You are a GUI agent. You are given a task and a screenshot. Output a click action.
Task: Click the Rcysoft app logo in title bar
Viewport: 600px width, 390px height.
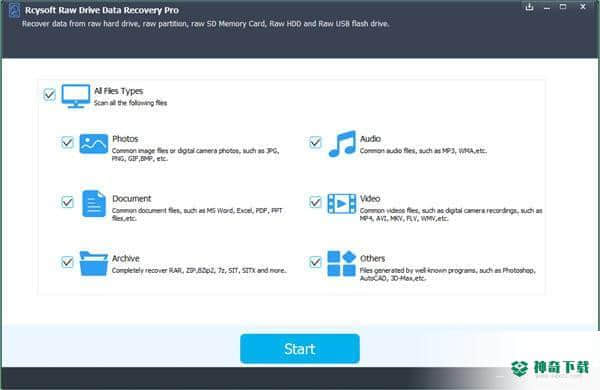[14, 10]
